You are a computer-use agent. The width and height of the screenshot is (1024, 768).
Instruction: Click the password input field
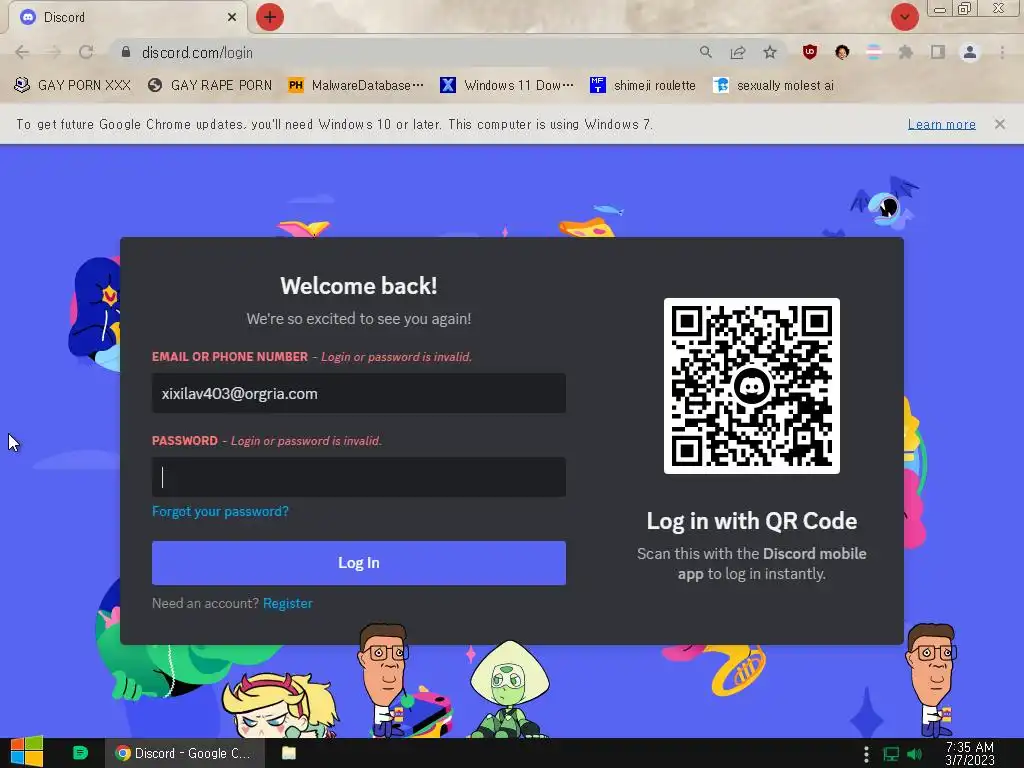pos(359,477)
